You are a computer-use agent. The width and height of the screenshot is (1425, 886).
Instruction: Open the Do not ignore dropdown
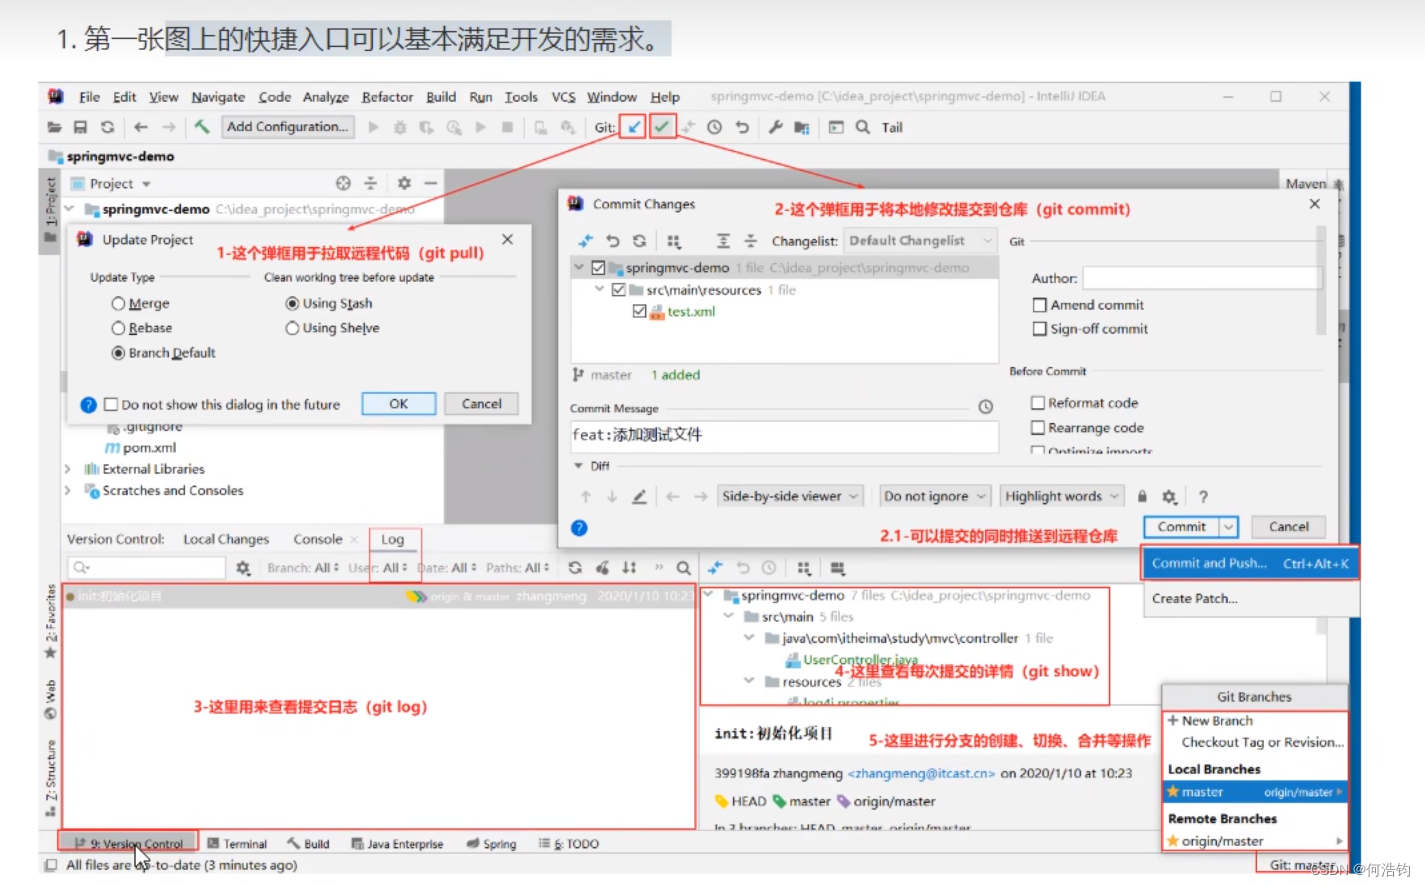(934, 496)
